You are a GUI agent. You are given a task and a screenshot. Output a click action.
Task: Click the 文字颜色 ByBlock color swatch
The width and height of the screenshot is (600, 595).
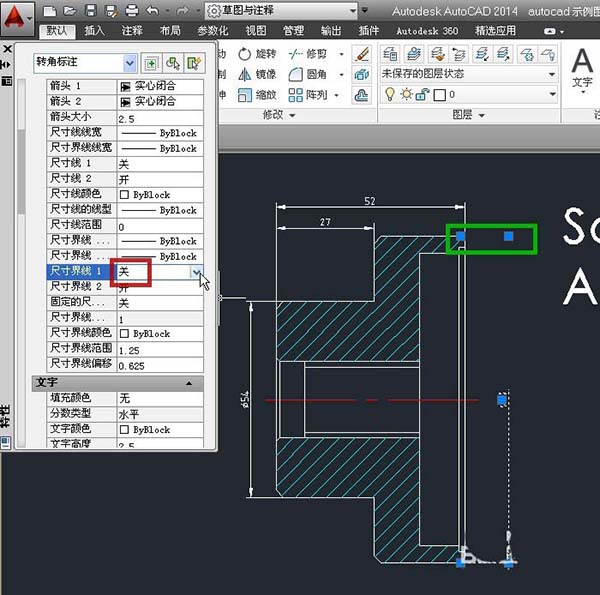pyautogui.click(x=124, y=429)
